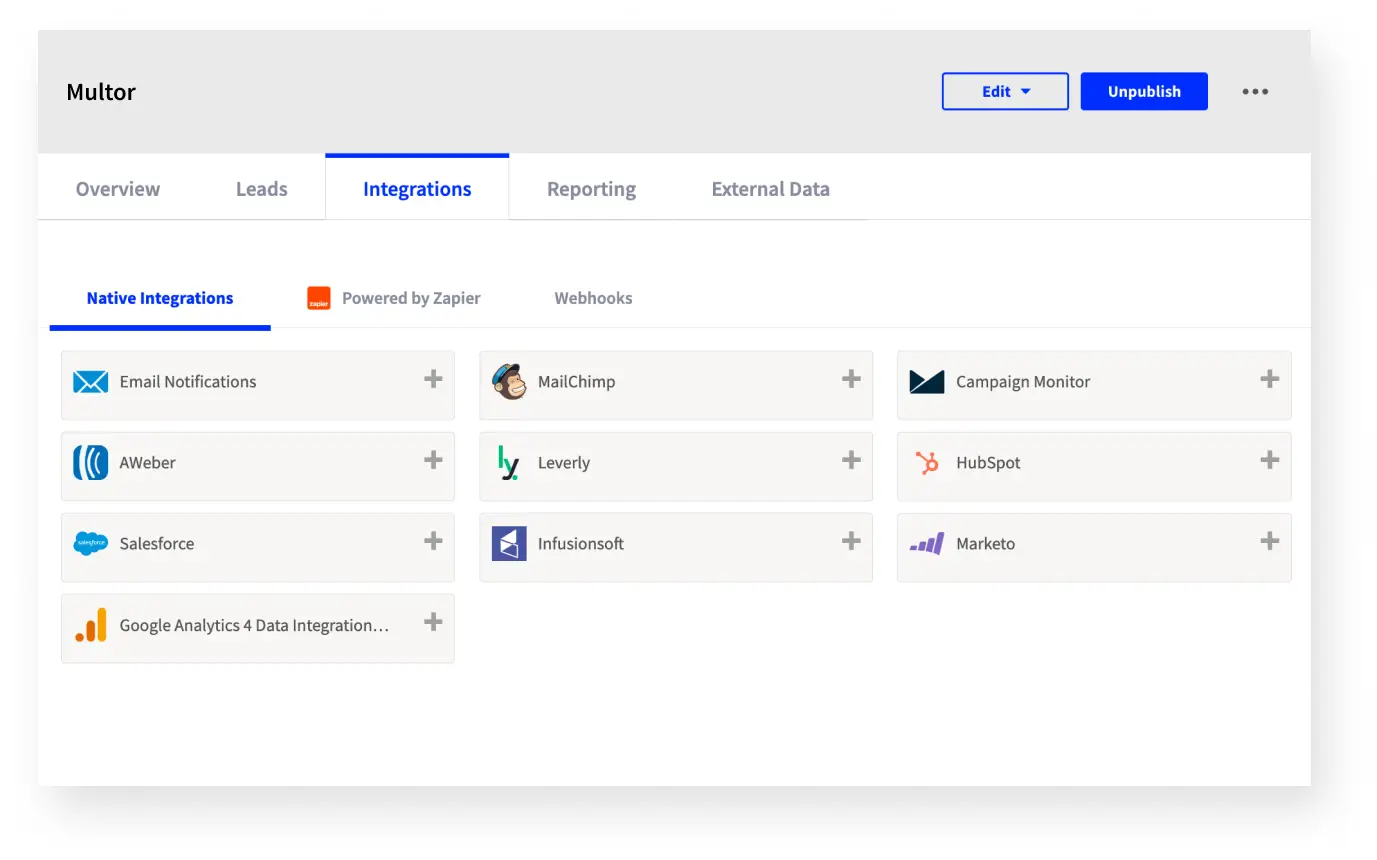Switch to the Overview tab
Image resolution: width=1377 pixels, height=860 pixels.
pyautogui.click(x=118, y=189)
